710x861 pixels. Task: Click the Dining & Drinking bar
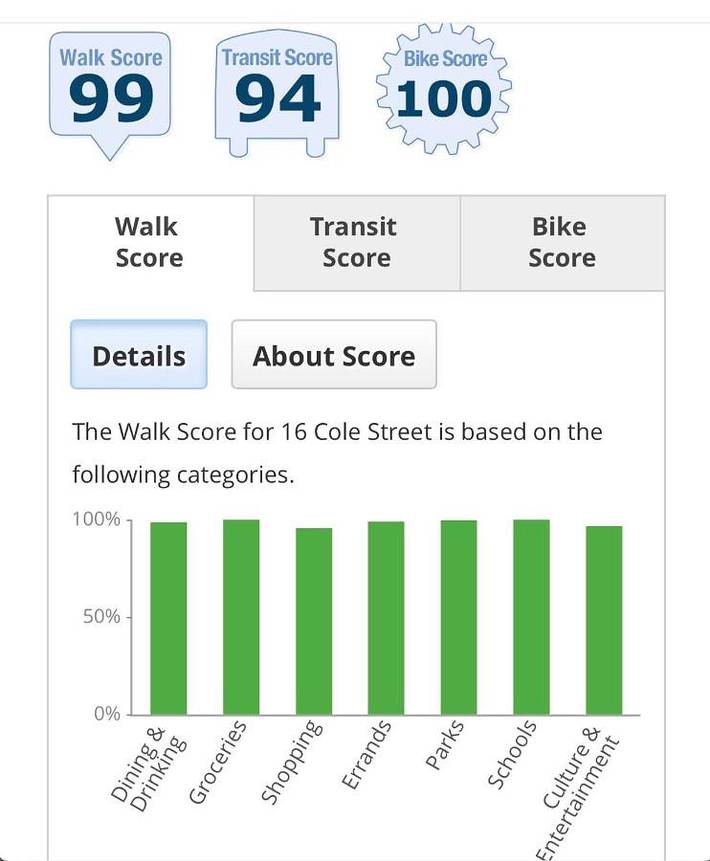click(169, 618)
